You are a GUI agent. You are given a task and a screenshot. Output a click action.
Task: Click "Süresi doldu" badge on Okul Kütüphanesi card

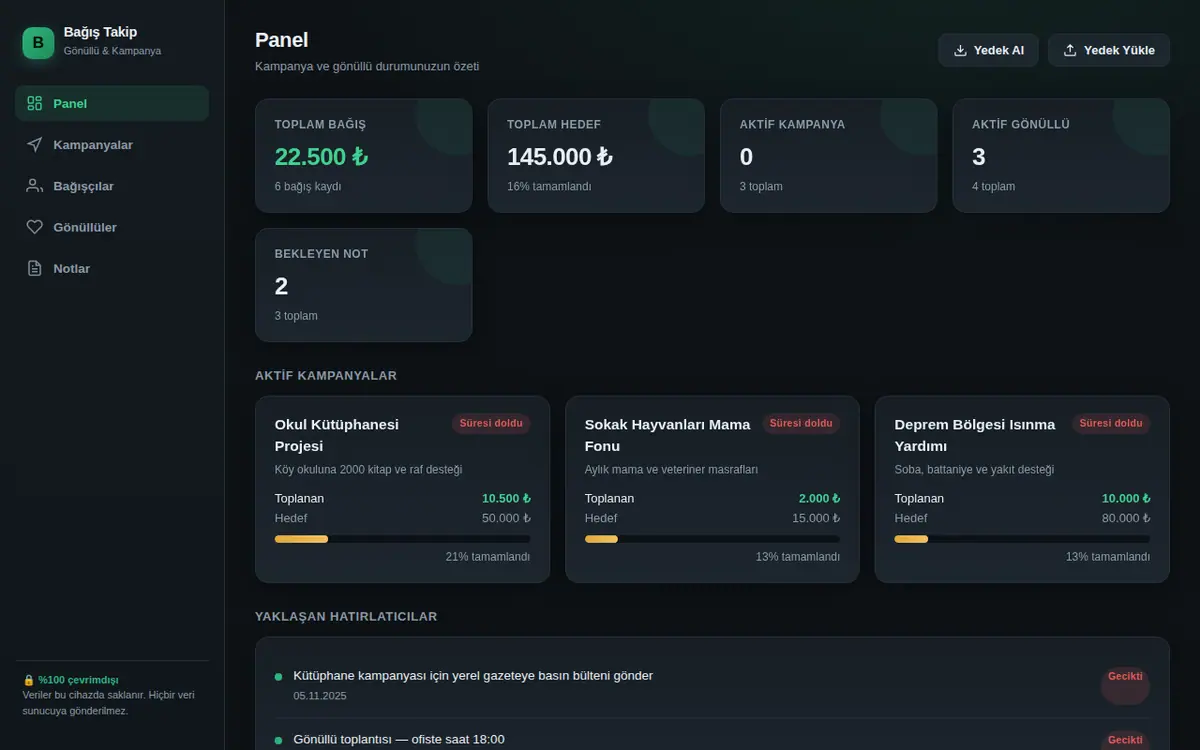click(491, 423)
